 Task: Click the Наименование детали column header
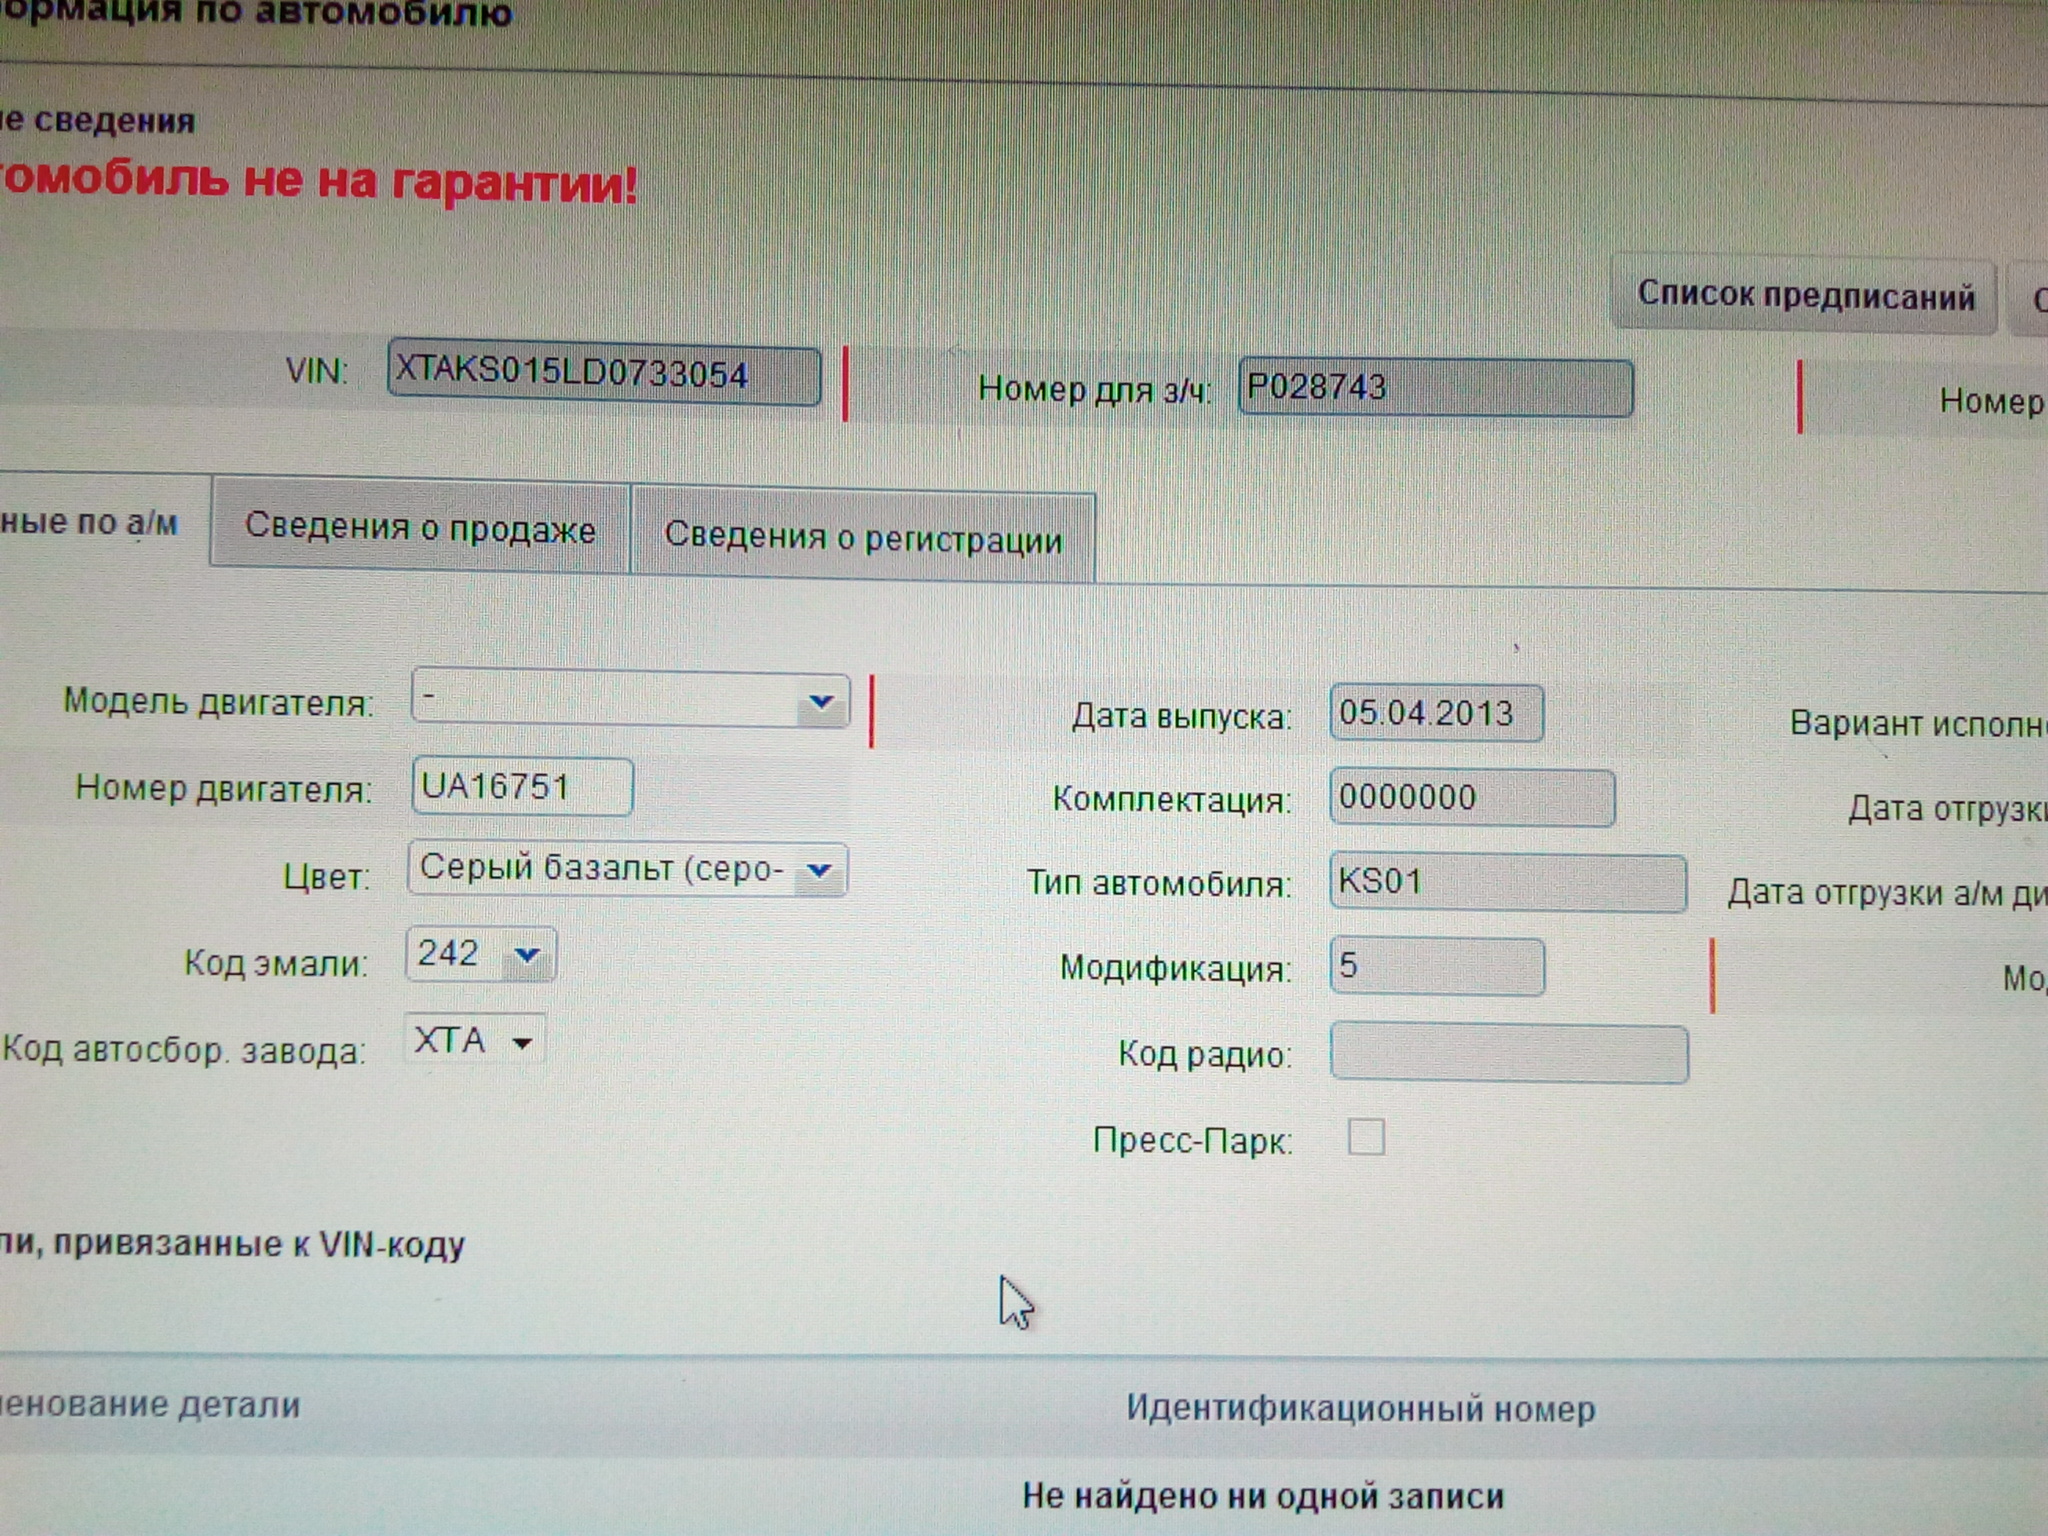click(x=150, y=1405)
